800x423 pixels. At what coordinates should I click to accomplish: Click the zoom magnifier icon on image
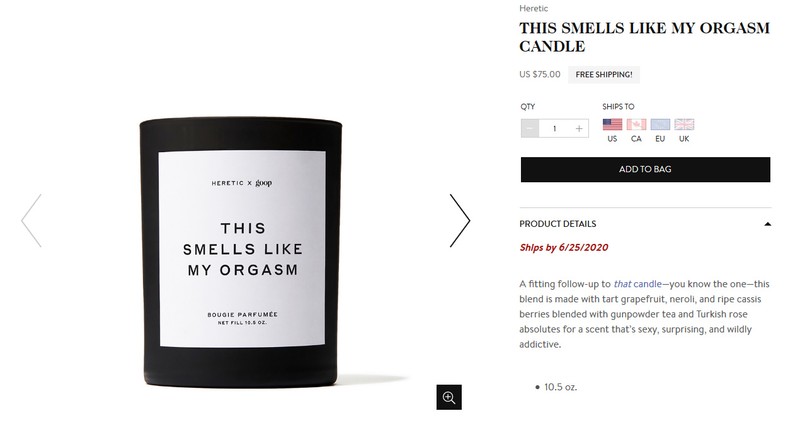tap(449, 397)
